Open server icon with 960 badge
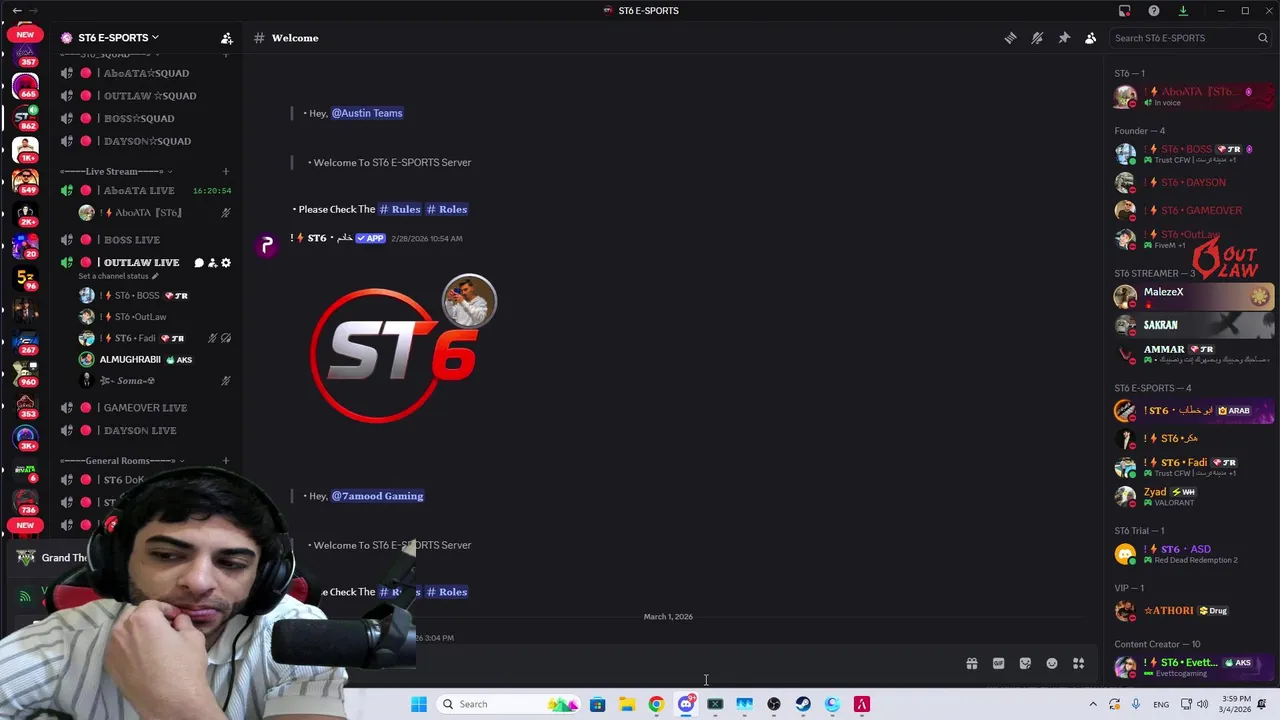 tap(25, 375)
